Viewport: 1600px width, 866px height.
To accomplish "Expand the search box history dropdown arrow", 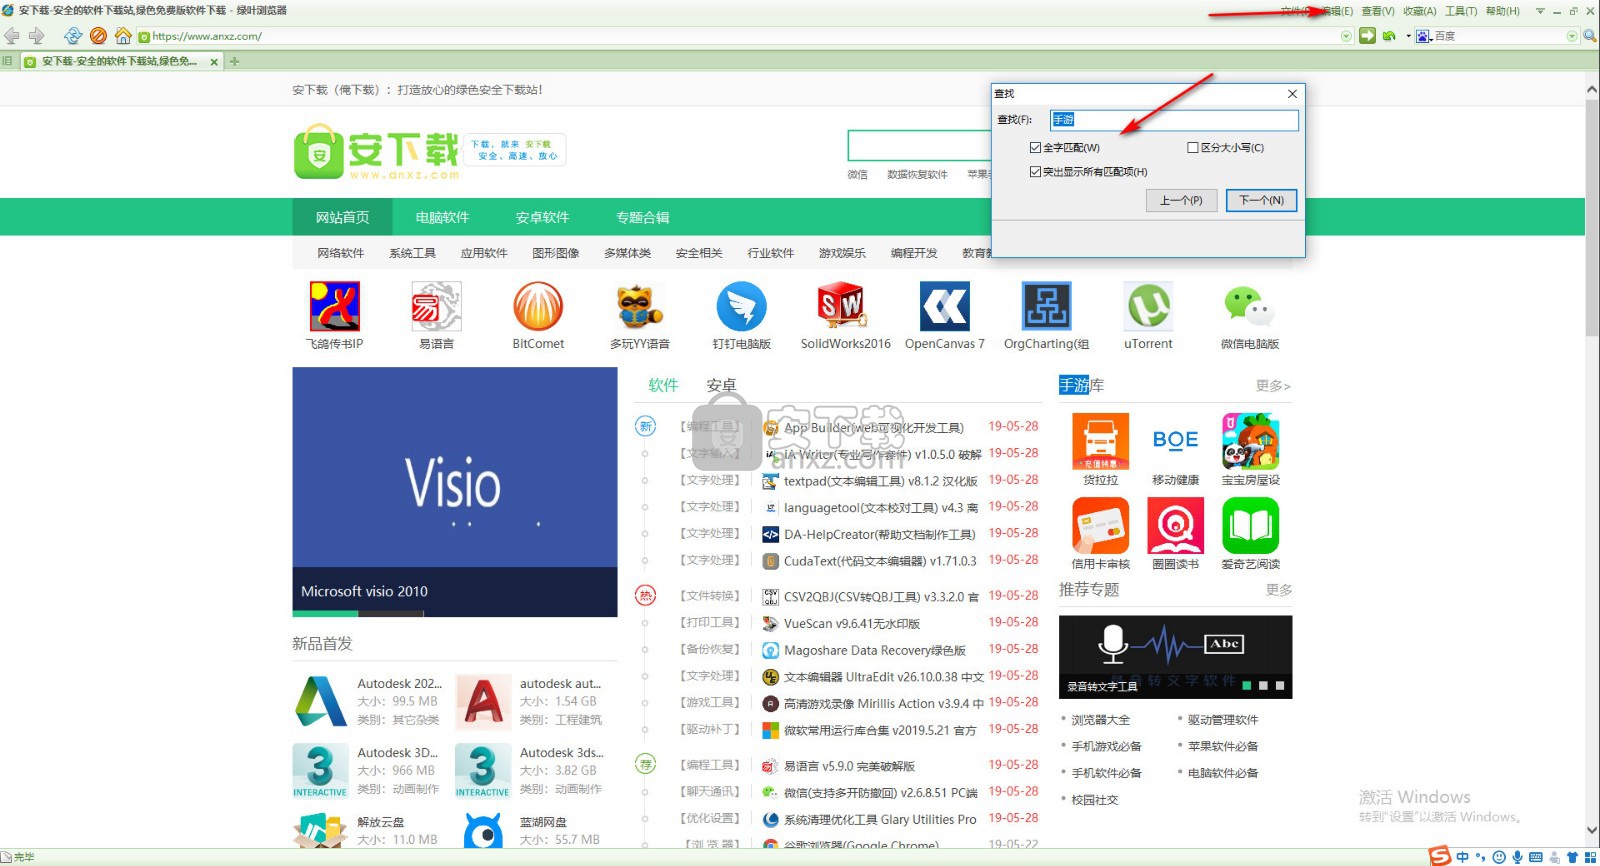I will tap(1572, 36).
